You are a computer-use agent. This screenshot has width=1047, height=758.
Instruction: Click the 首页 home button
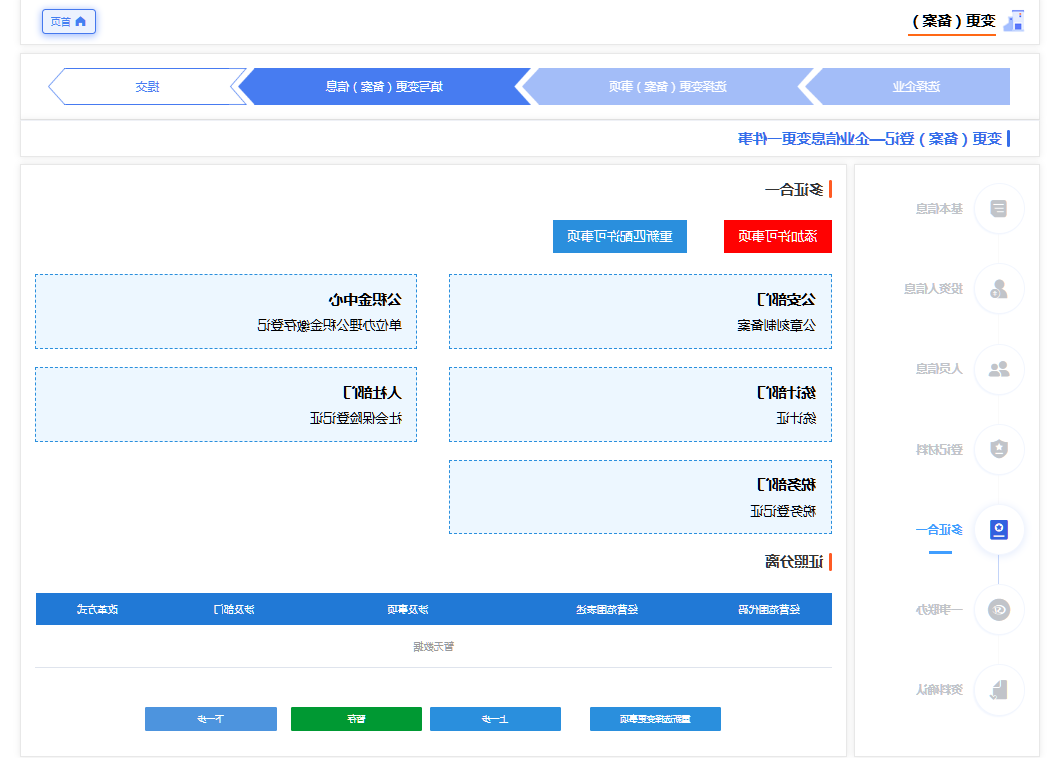click(69, 21)
